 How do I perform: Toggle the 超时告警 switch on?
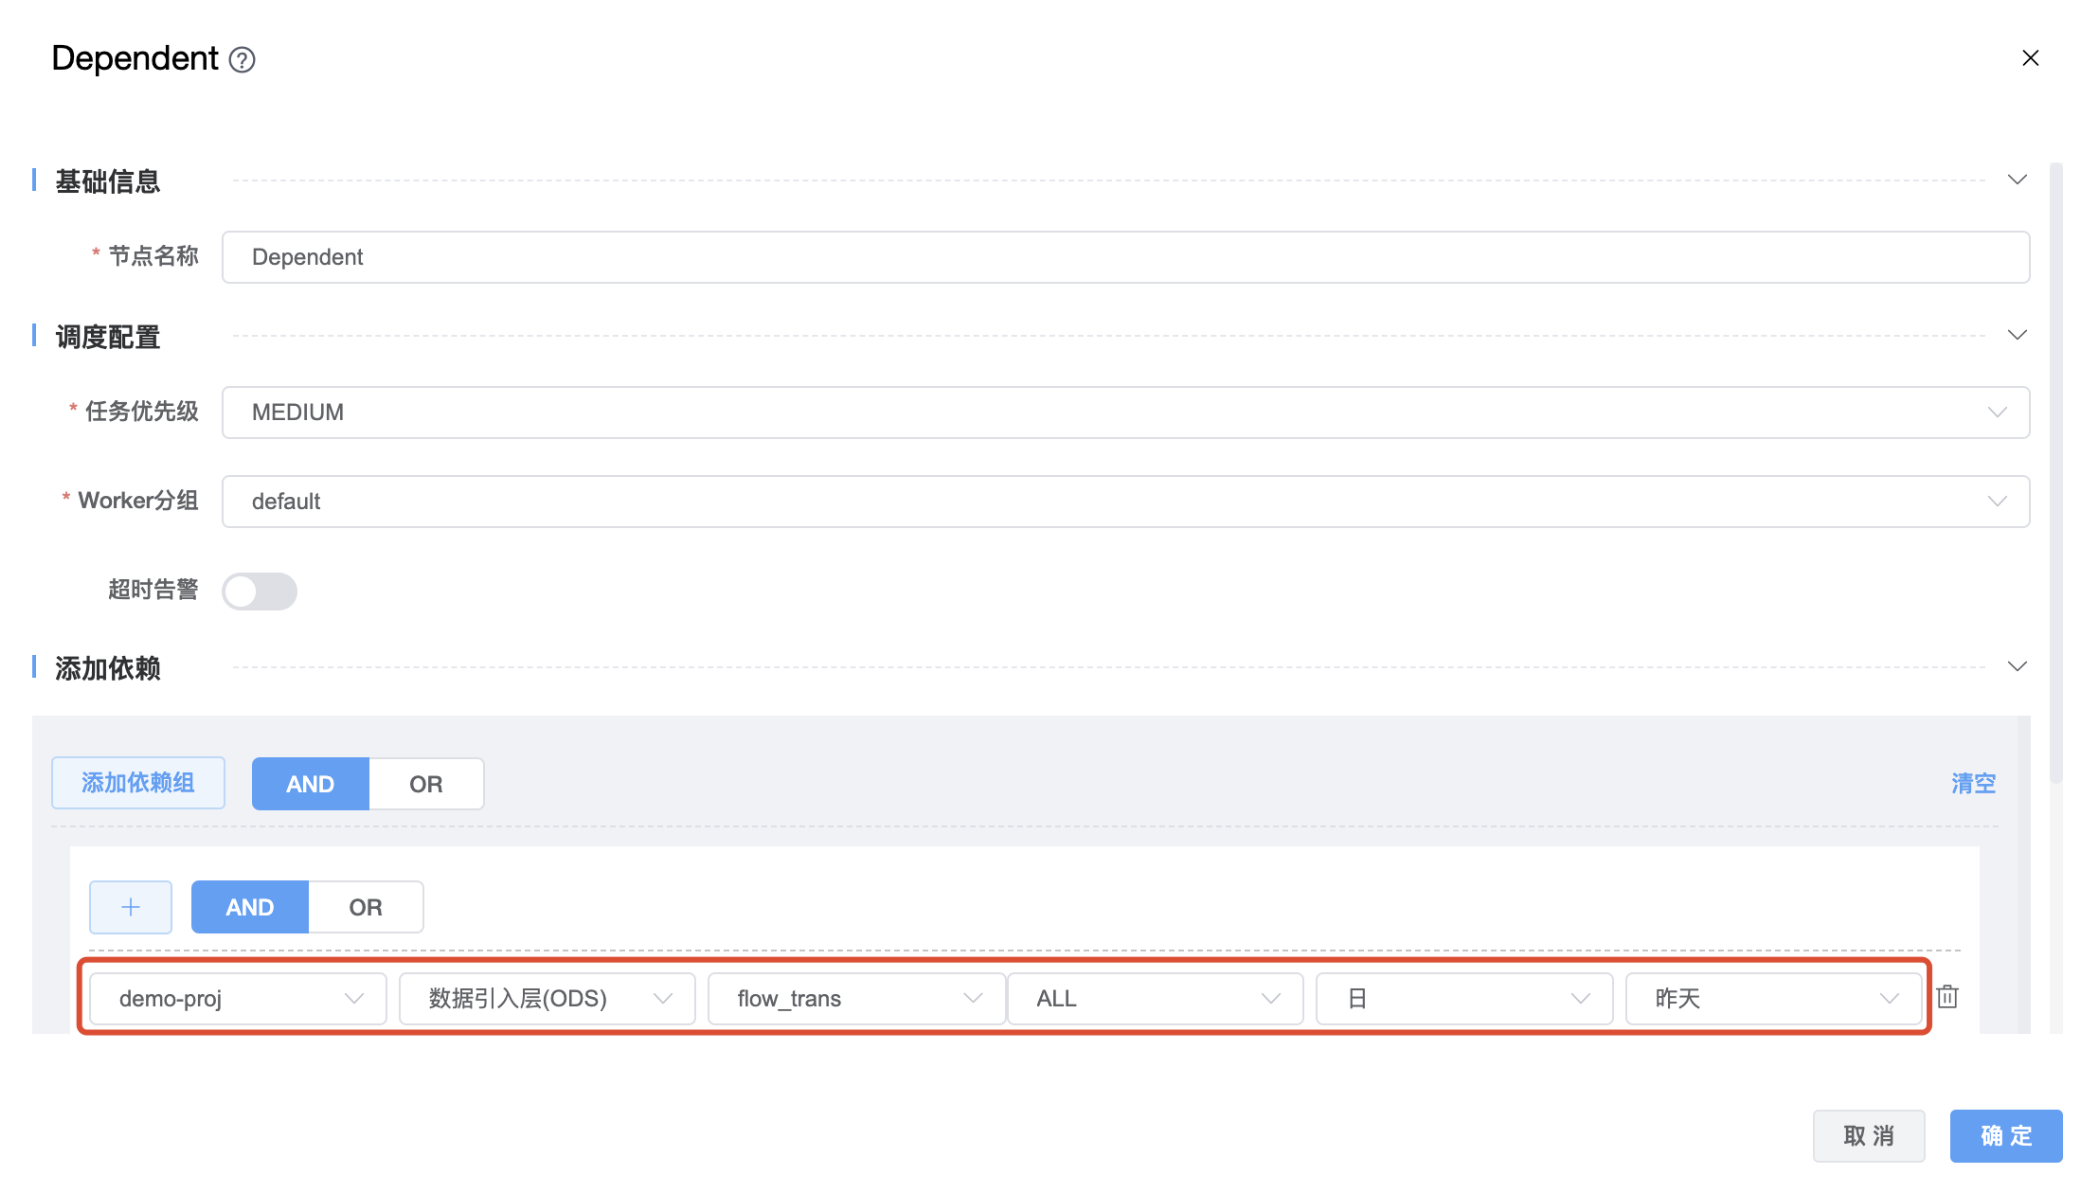click(x=259, y=591)
